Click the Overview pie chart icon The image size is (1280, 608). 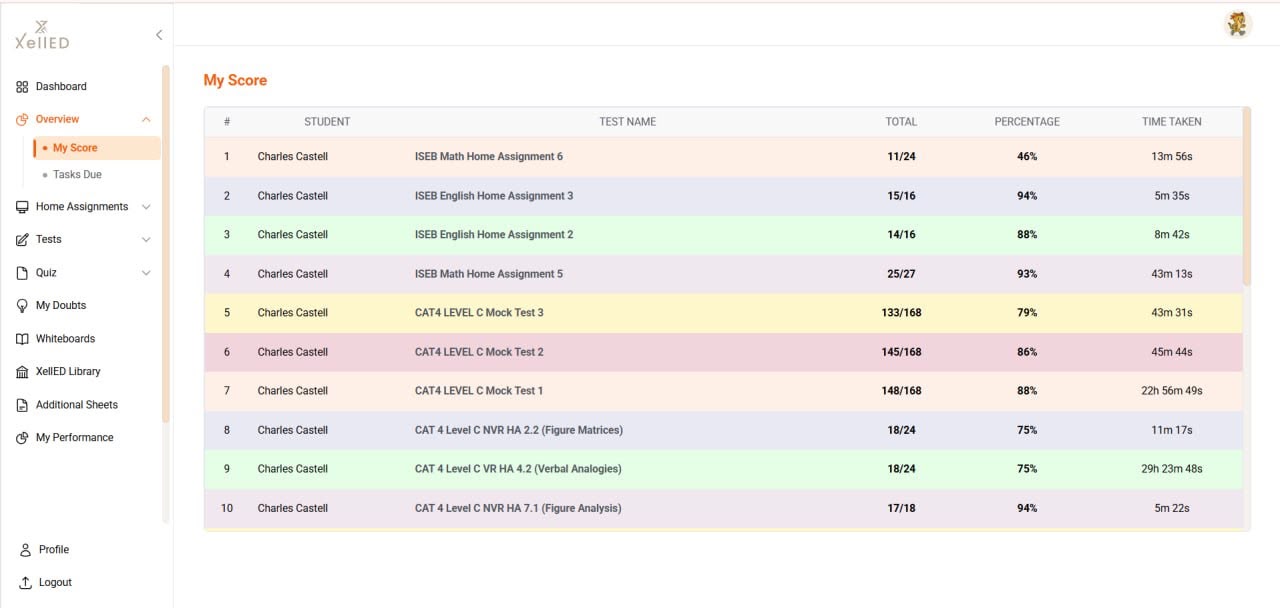click(22, 120)
